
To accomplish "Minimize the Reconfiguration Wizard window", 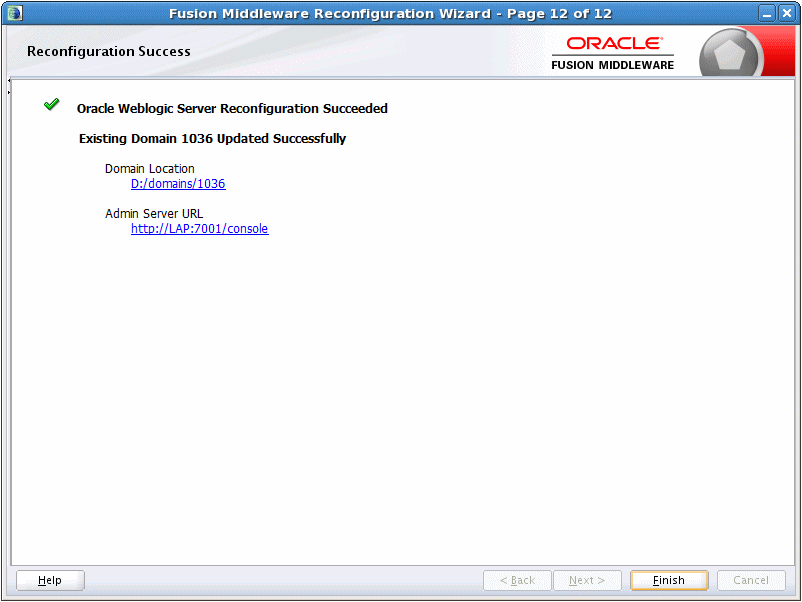I will pyautogui.click(x=767, y=13).
